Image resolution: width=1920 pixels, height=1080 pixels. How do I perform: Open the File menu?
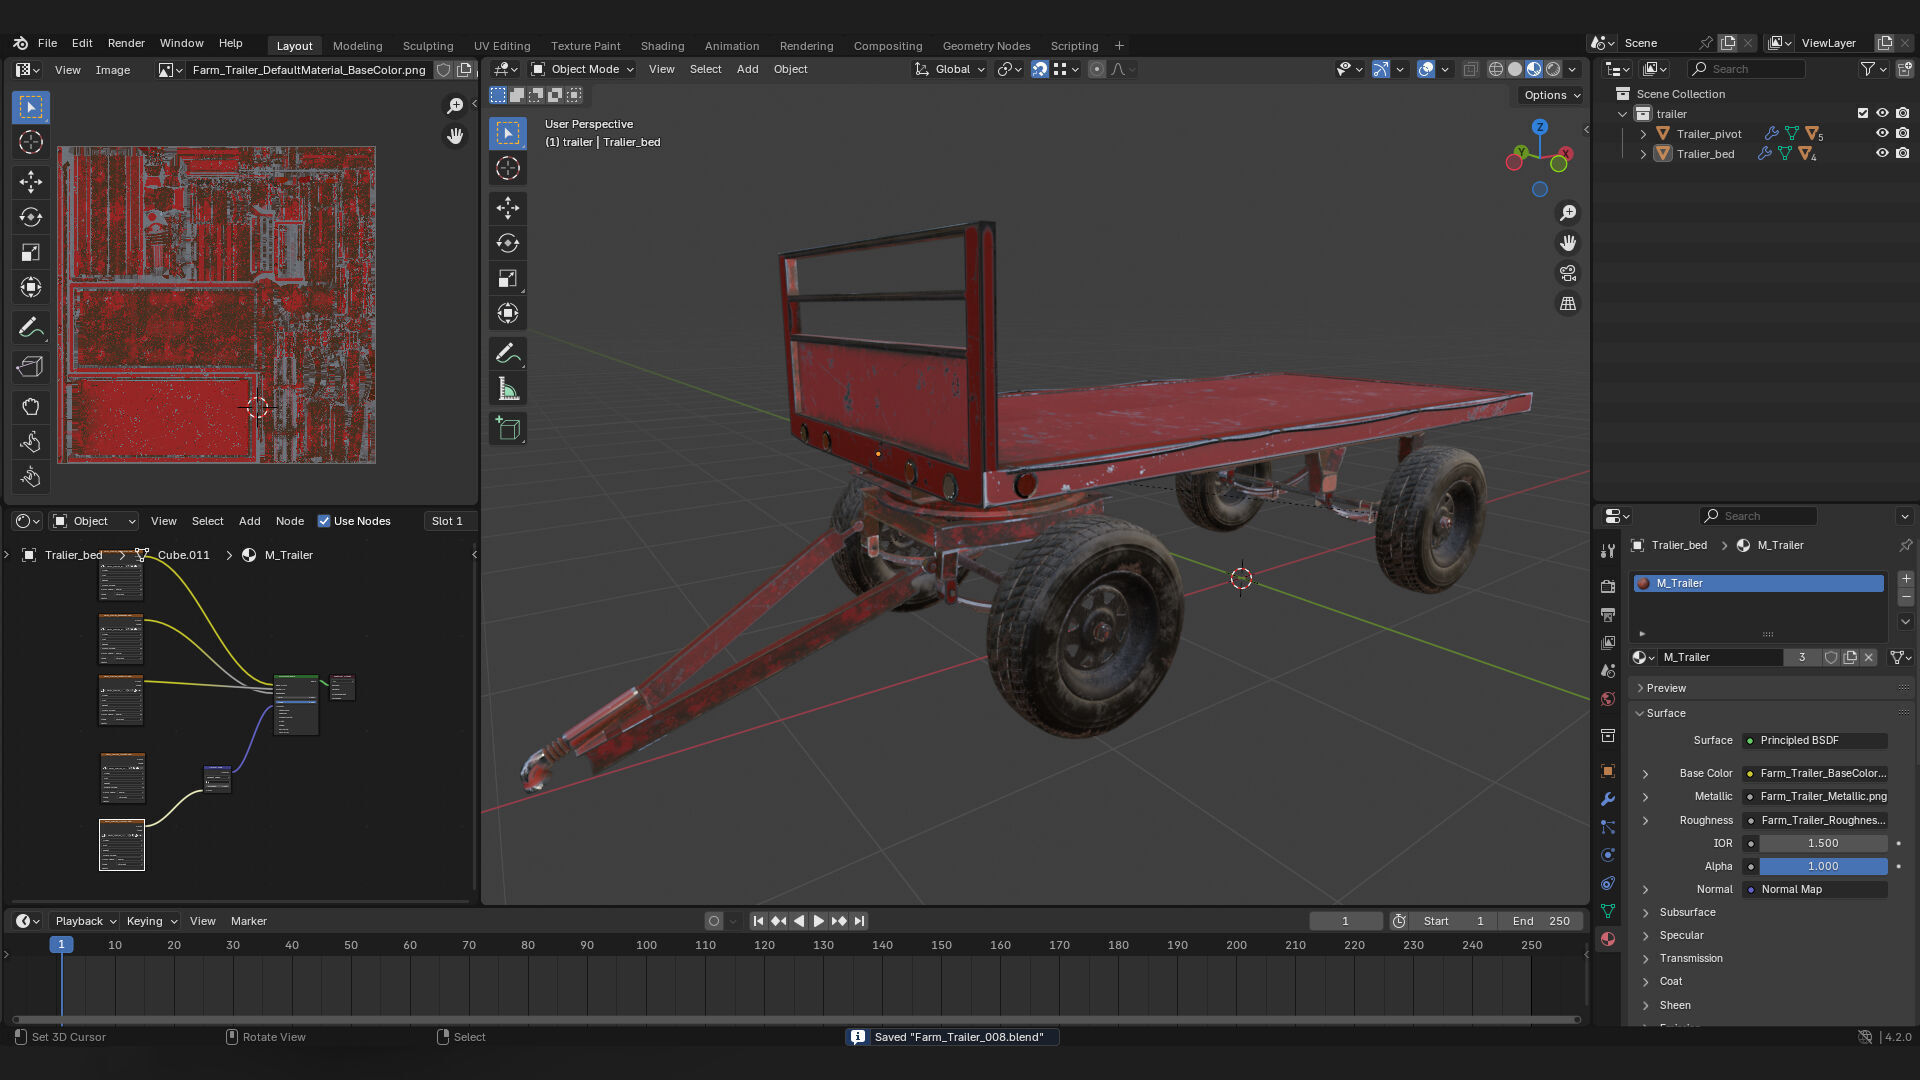click(x=47, y=43)
